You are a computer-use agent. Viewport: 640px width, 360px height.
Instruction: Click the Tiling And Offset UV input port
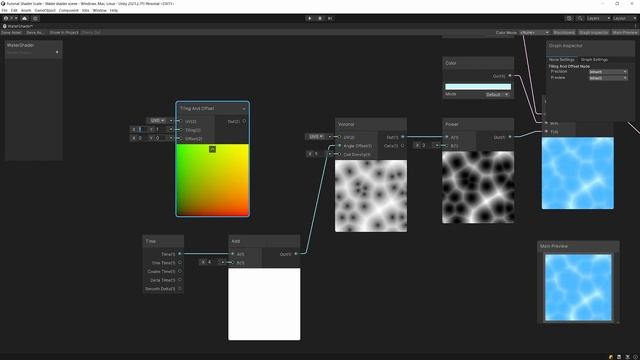(180, 121)
